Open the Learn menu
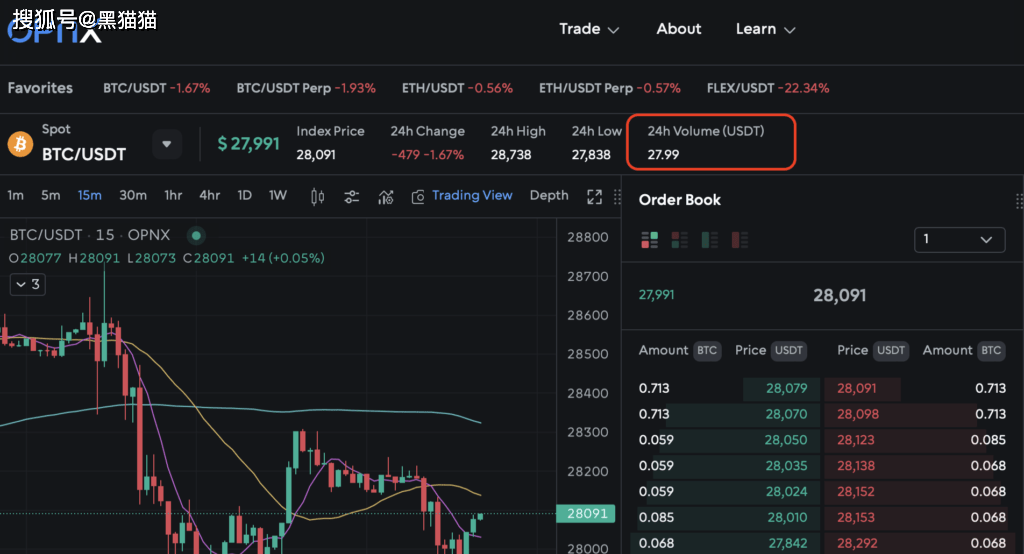 click(765, 29)
